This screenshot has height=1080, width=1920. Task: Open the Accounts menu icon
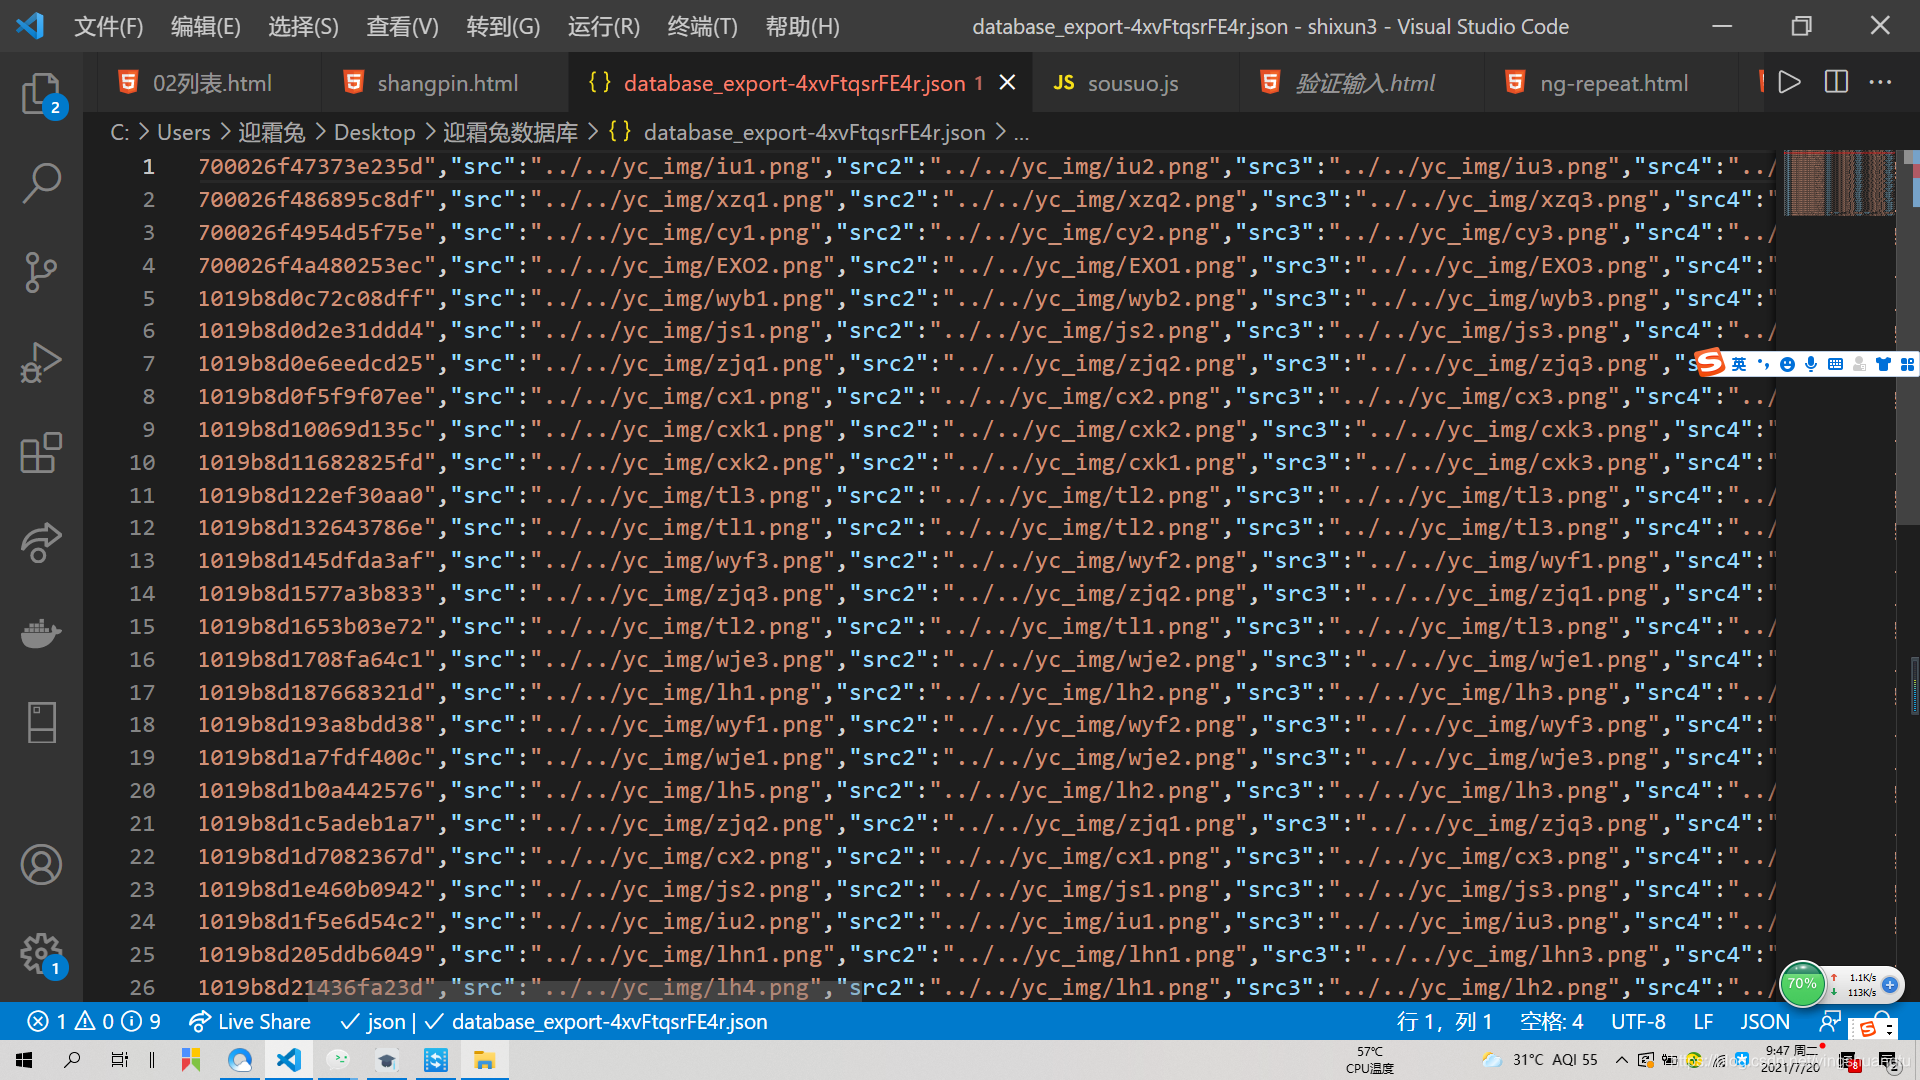coord(41,865)
